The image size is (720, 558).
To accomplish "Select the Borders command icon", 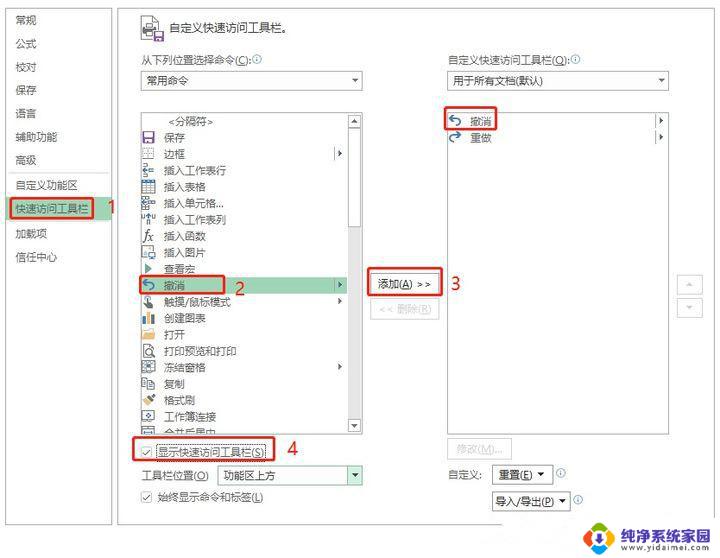I will [x=148, y=153].
